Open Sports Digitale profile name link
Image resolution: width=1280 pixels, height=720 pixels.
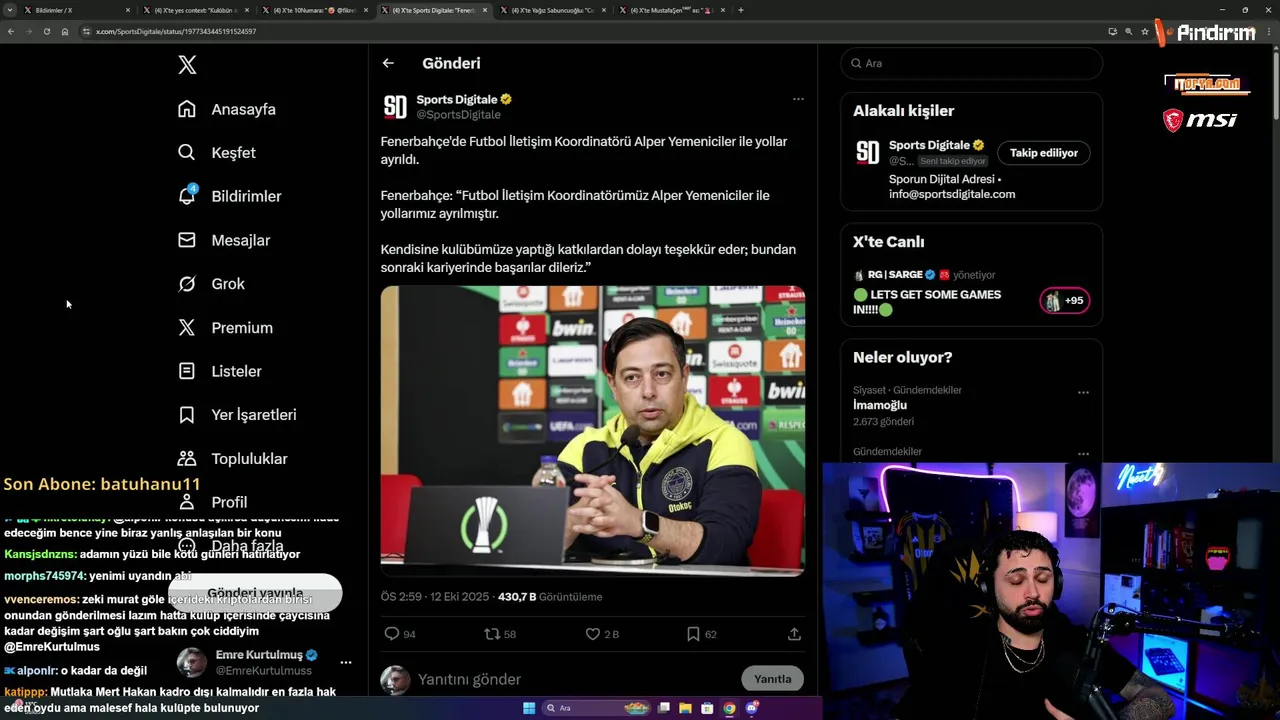coord(457,99)
